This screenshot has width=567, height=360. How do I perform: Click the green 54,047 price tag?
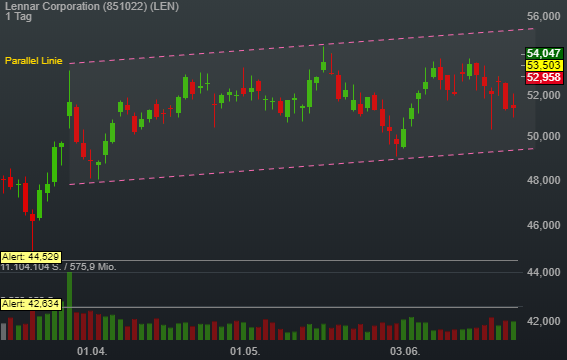(544, 53)
